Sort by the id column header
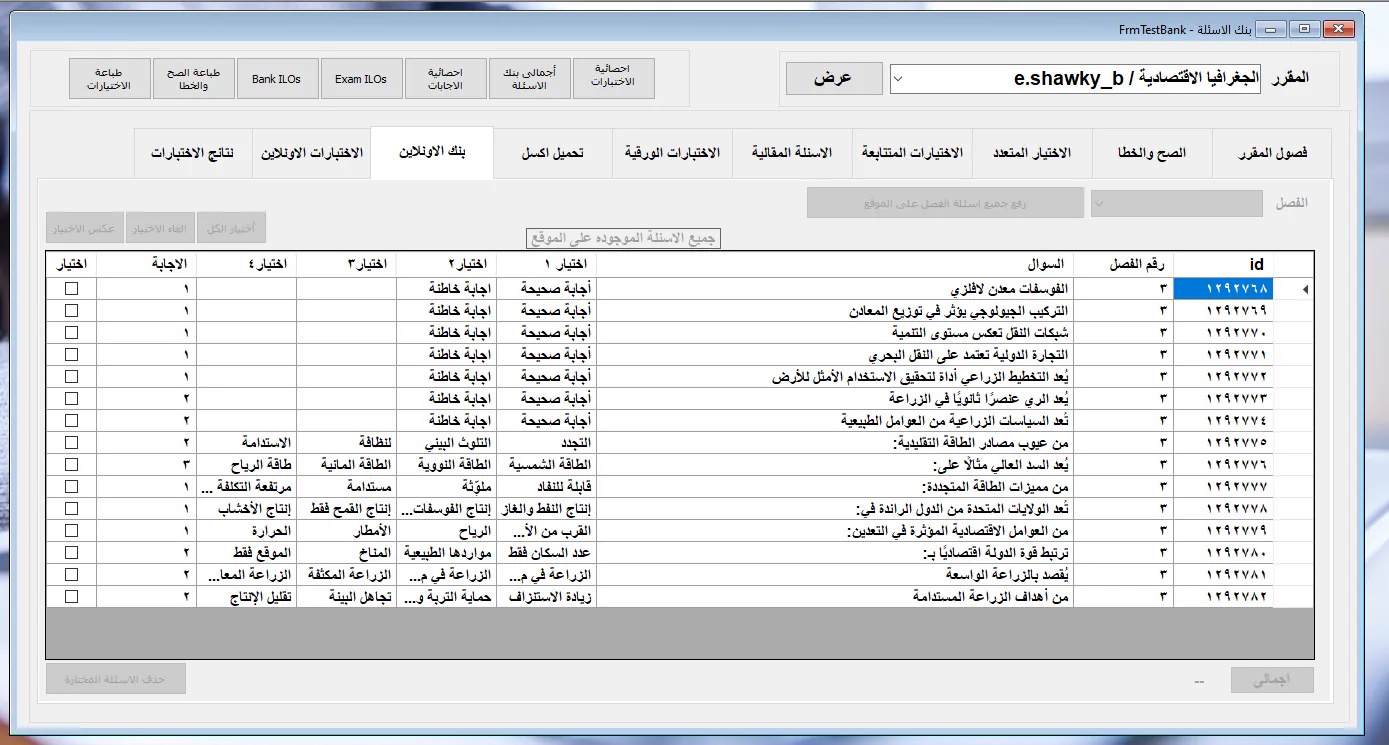This screenshot has height=745, width=1389. 1223,264
